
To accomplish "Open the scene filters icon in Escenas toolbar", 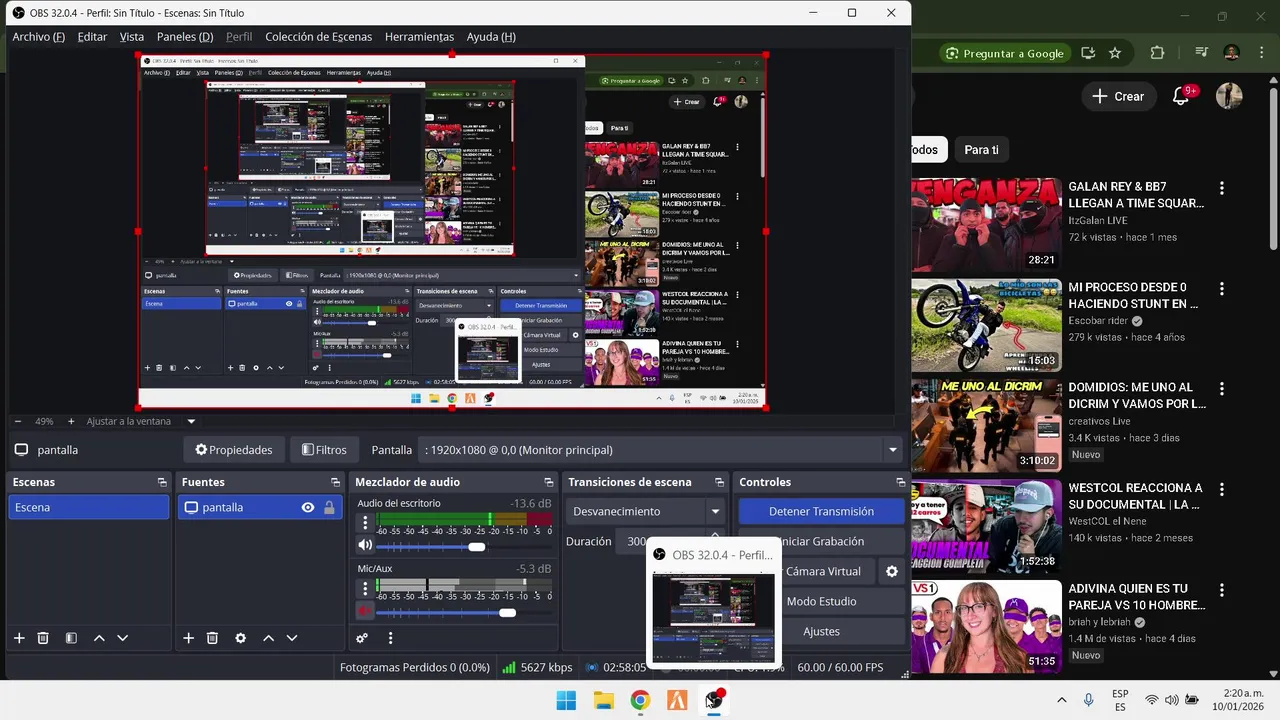I will (x=71, y=638).
